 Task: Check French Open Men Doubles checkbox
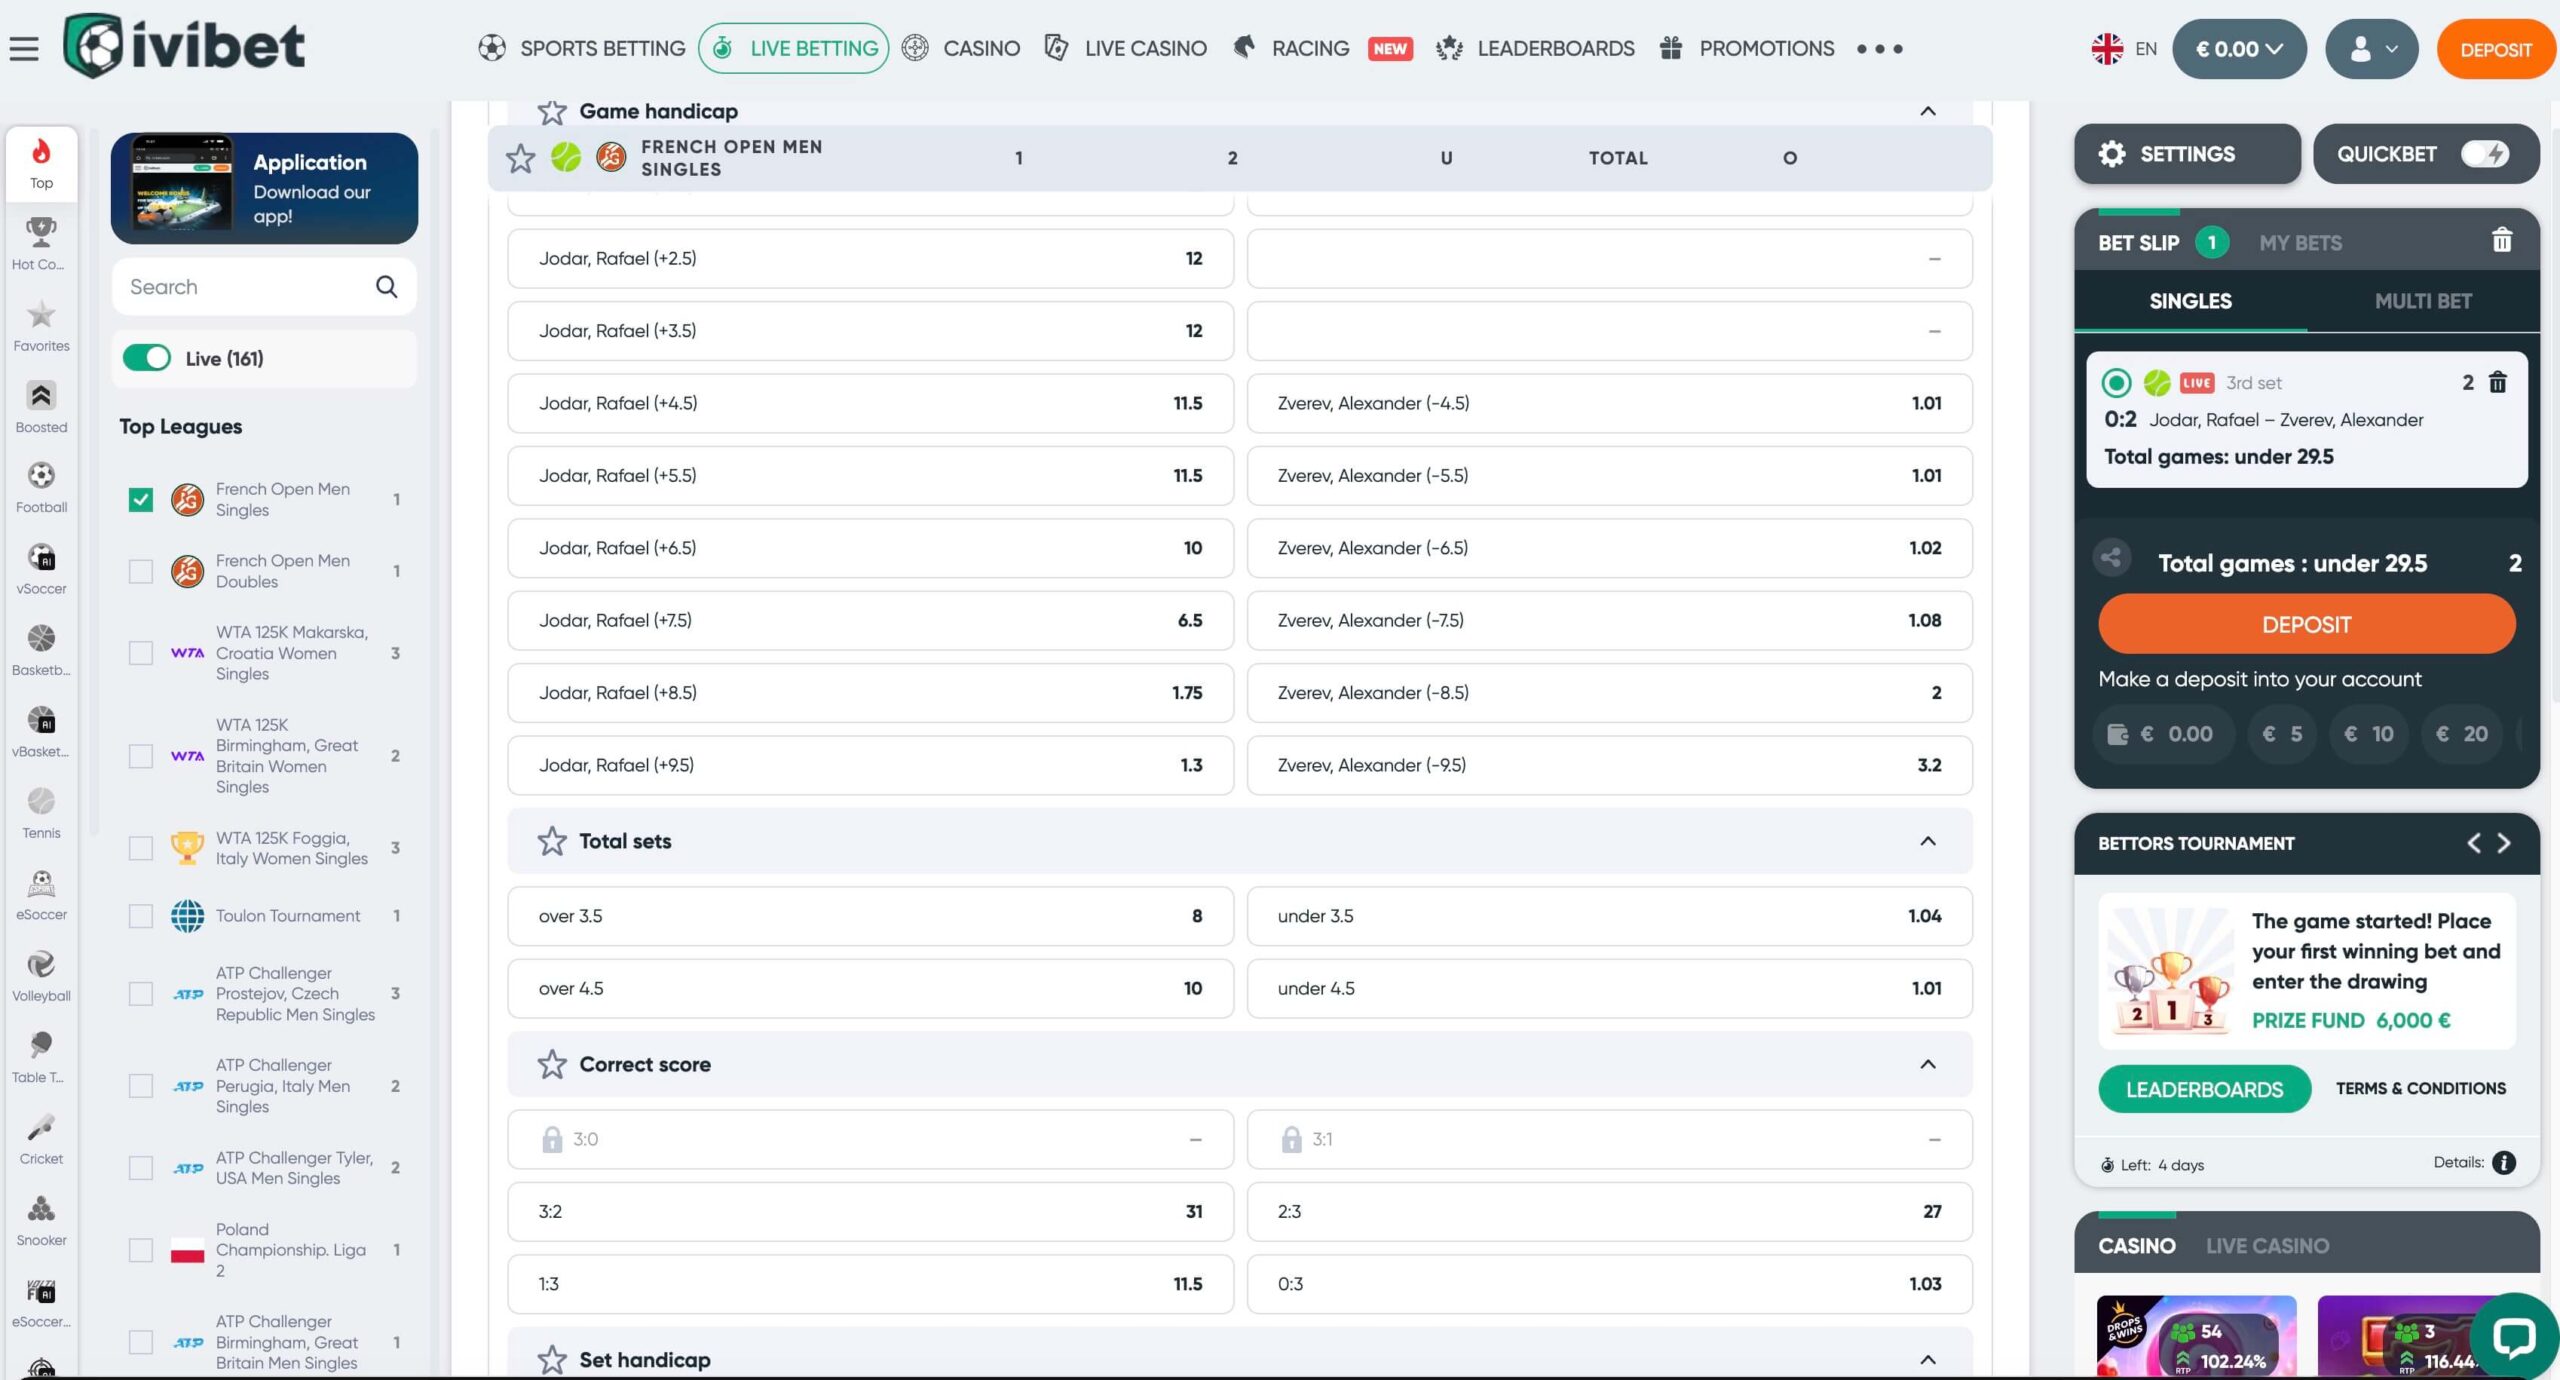click(141, 571)
